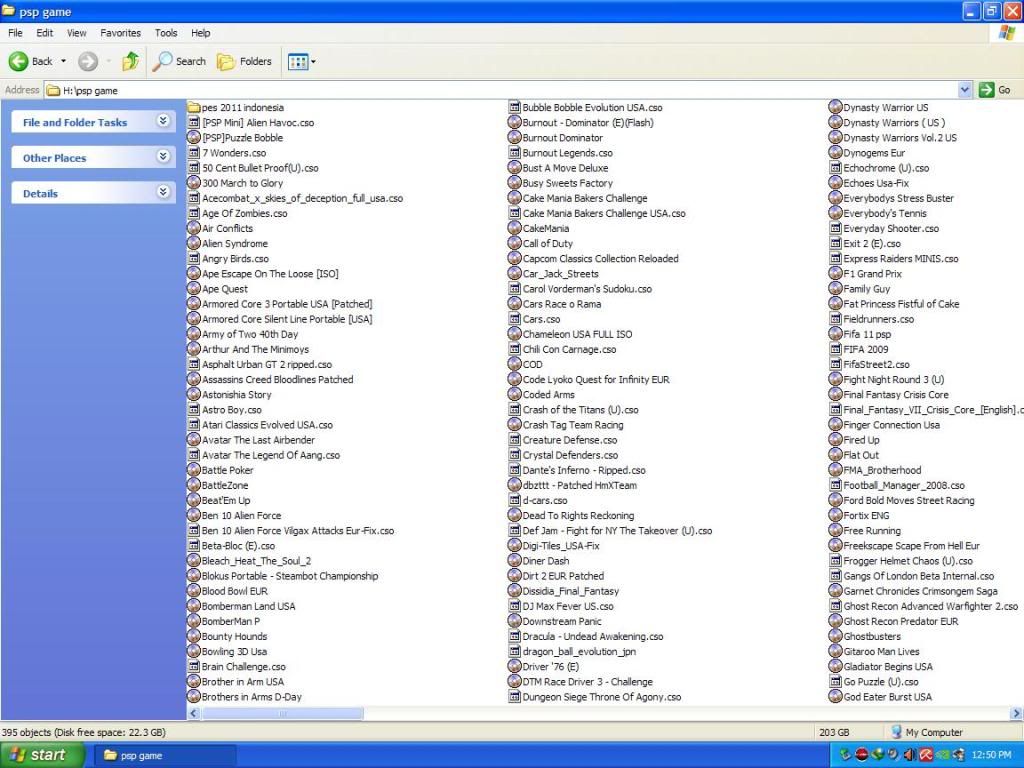Open the Search magnifier icon
This screenshot has height=768, width=1024.
coord(162,61)
